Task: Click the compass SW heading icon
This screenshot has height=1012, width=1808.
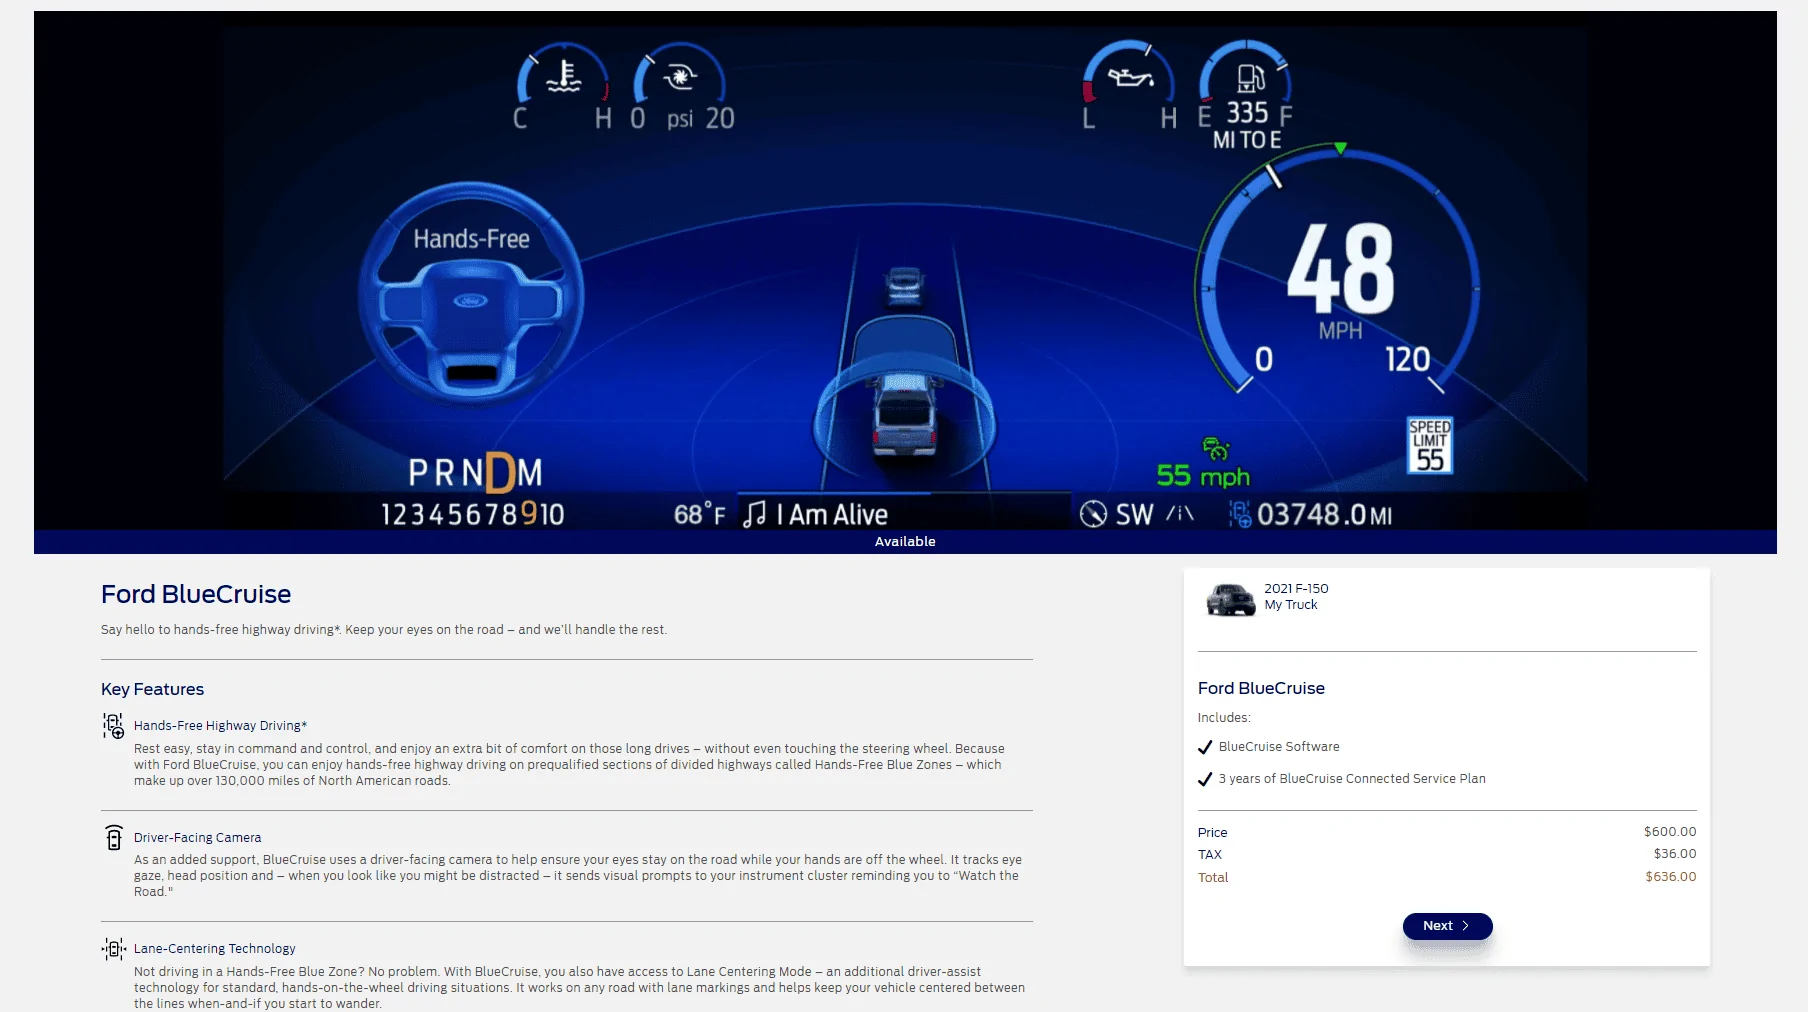Action: [x=1093, y=514]
